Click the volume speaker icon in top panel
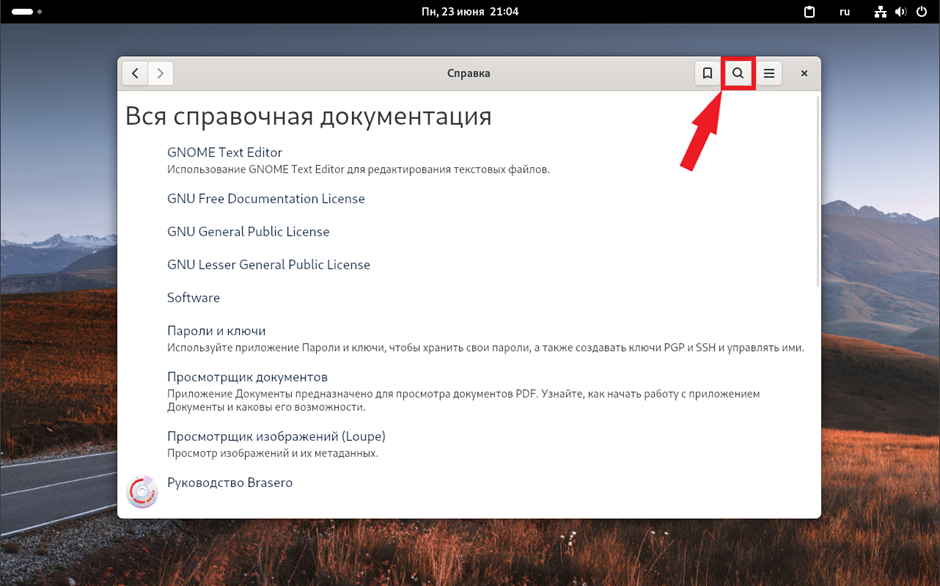Viewport: 940px width, 586px height. point(900,12)
